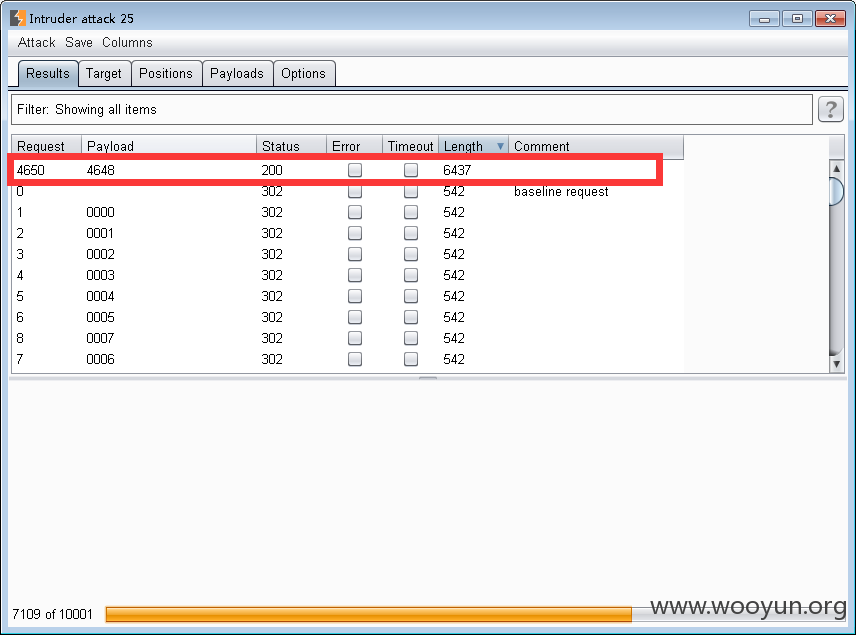The width and height of the screenshot is (856, 635).
Task: Click the Length column sort arrow
Action: point(500,146)
